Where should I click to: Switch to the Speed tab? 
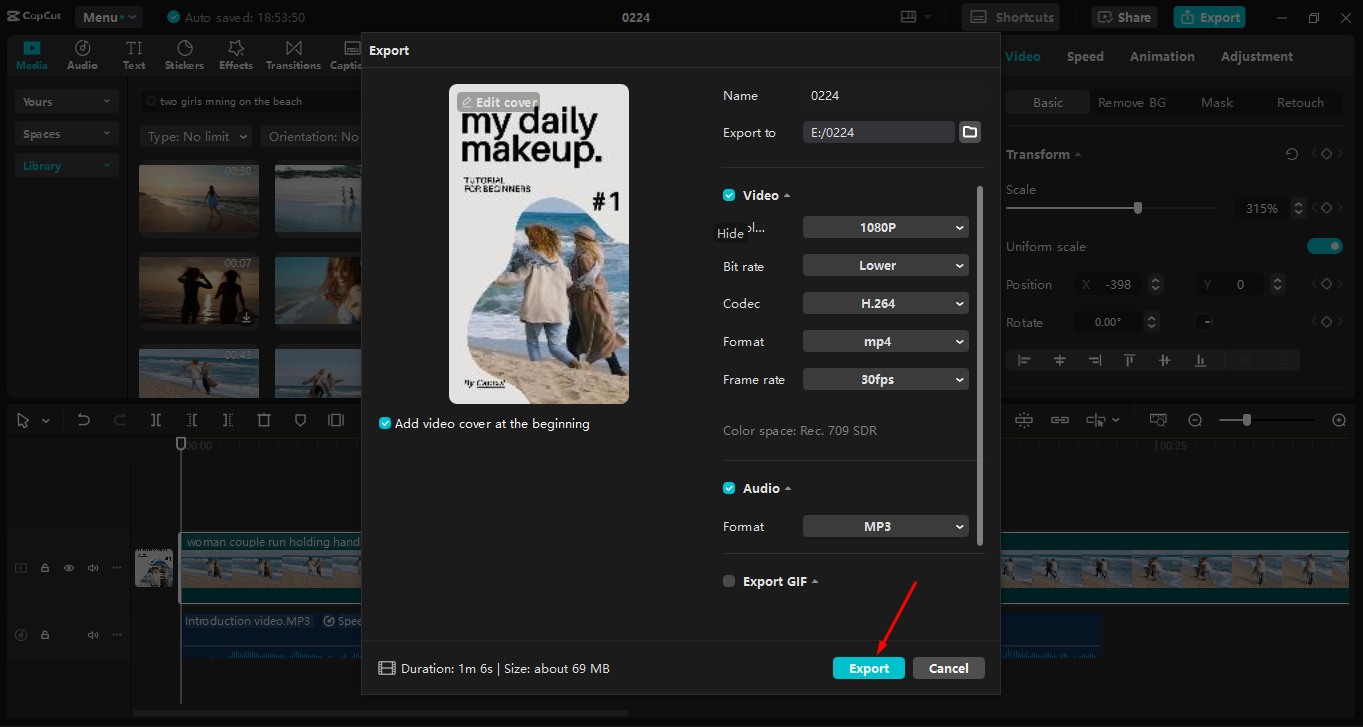[x=1085, y=57]
